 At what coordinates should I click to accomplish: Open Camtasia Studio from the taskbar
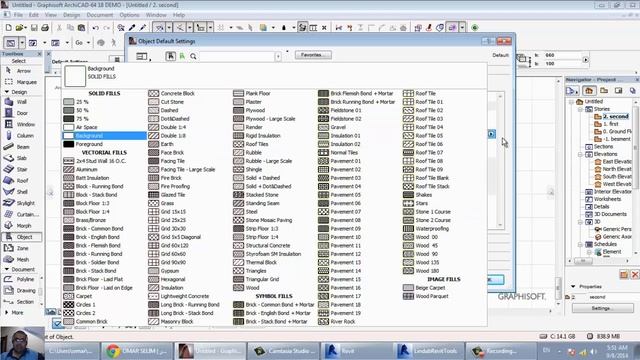point(283,351)
